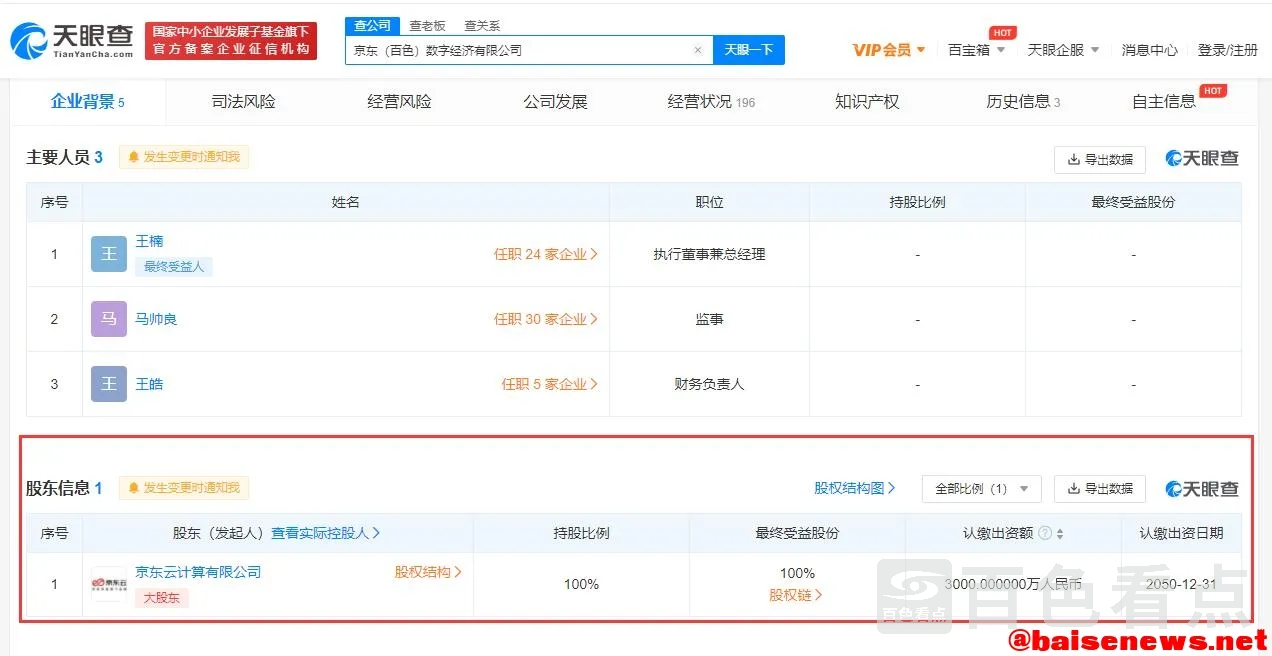Viewport: 1272px width, 656px height.
Task: Enable change notification for 股东信息
Action: (x=184, y=488)
